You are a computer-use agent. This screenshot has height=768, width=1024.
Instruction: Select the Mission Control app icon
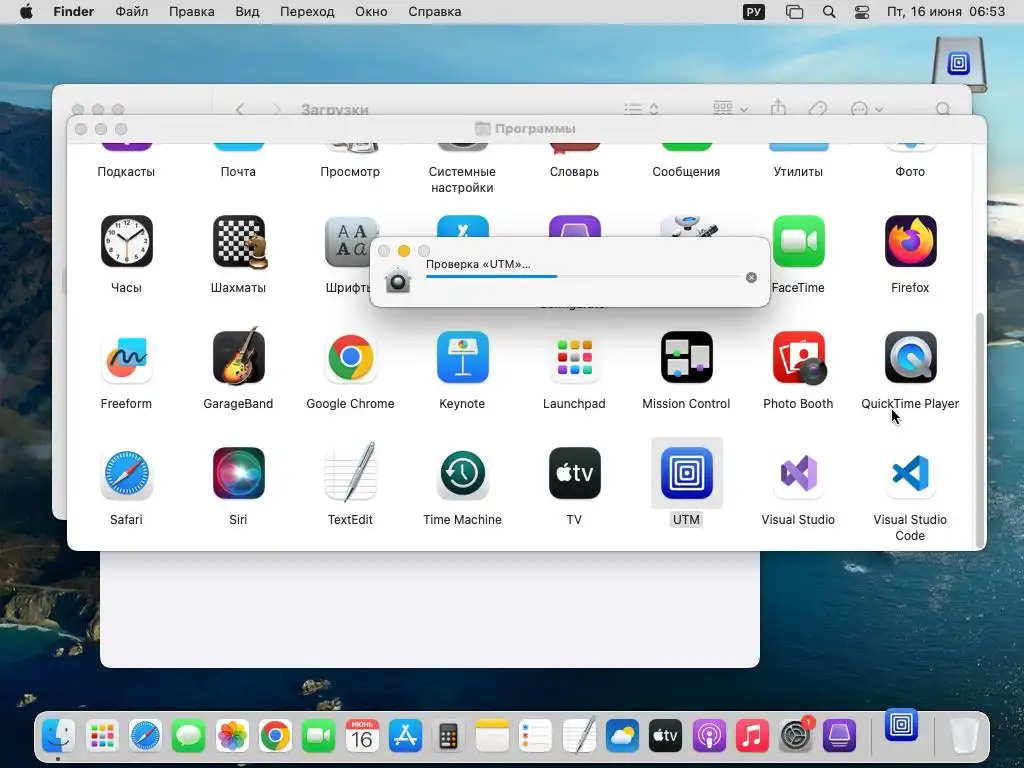686,357
